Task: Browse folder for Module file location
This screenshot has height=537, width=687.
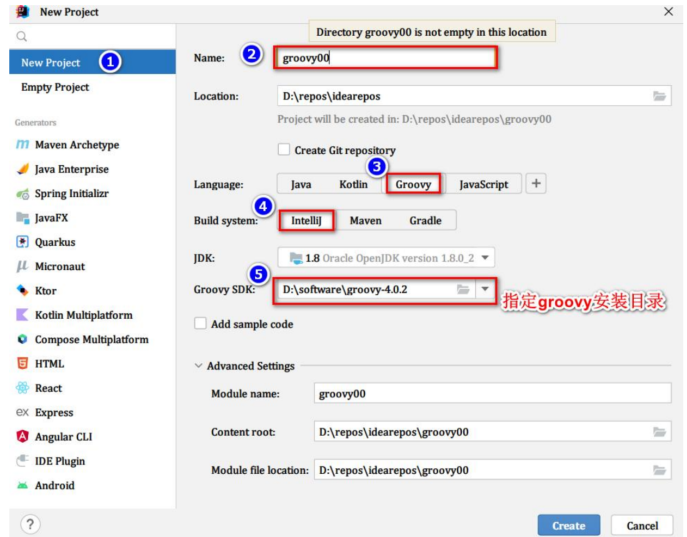Action: (659, 470)
